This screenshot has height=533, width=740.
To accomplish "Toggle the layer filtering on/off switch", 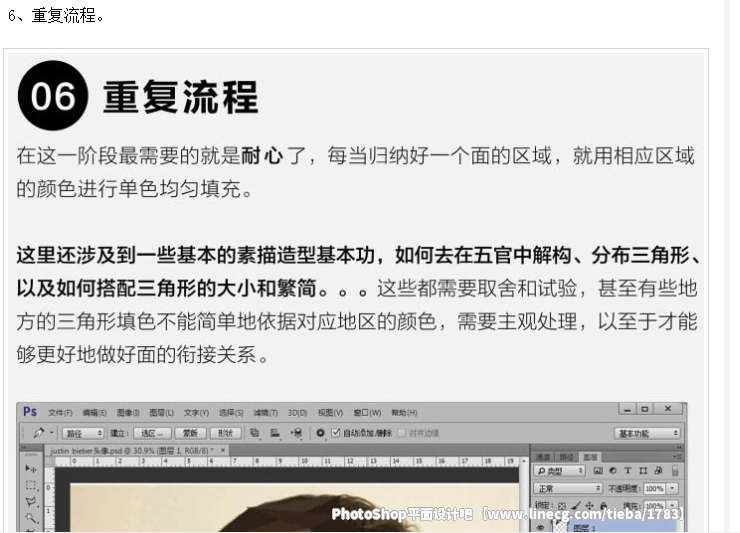I will coord(675,471).
